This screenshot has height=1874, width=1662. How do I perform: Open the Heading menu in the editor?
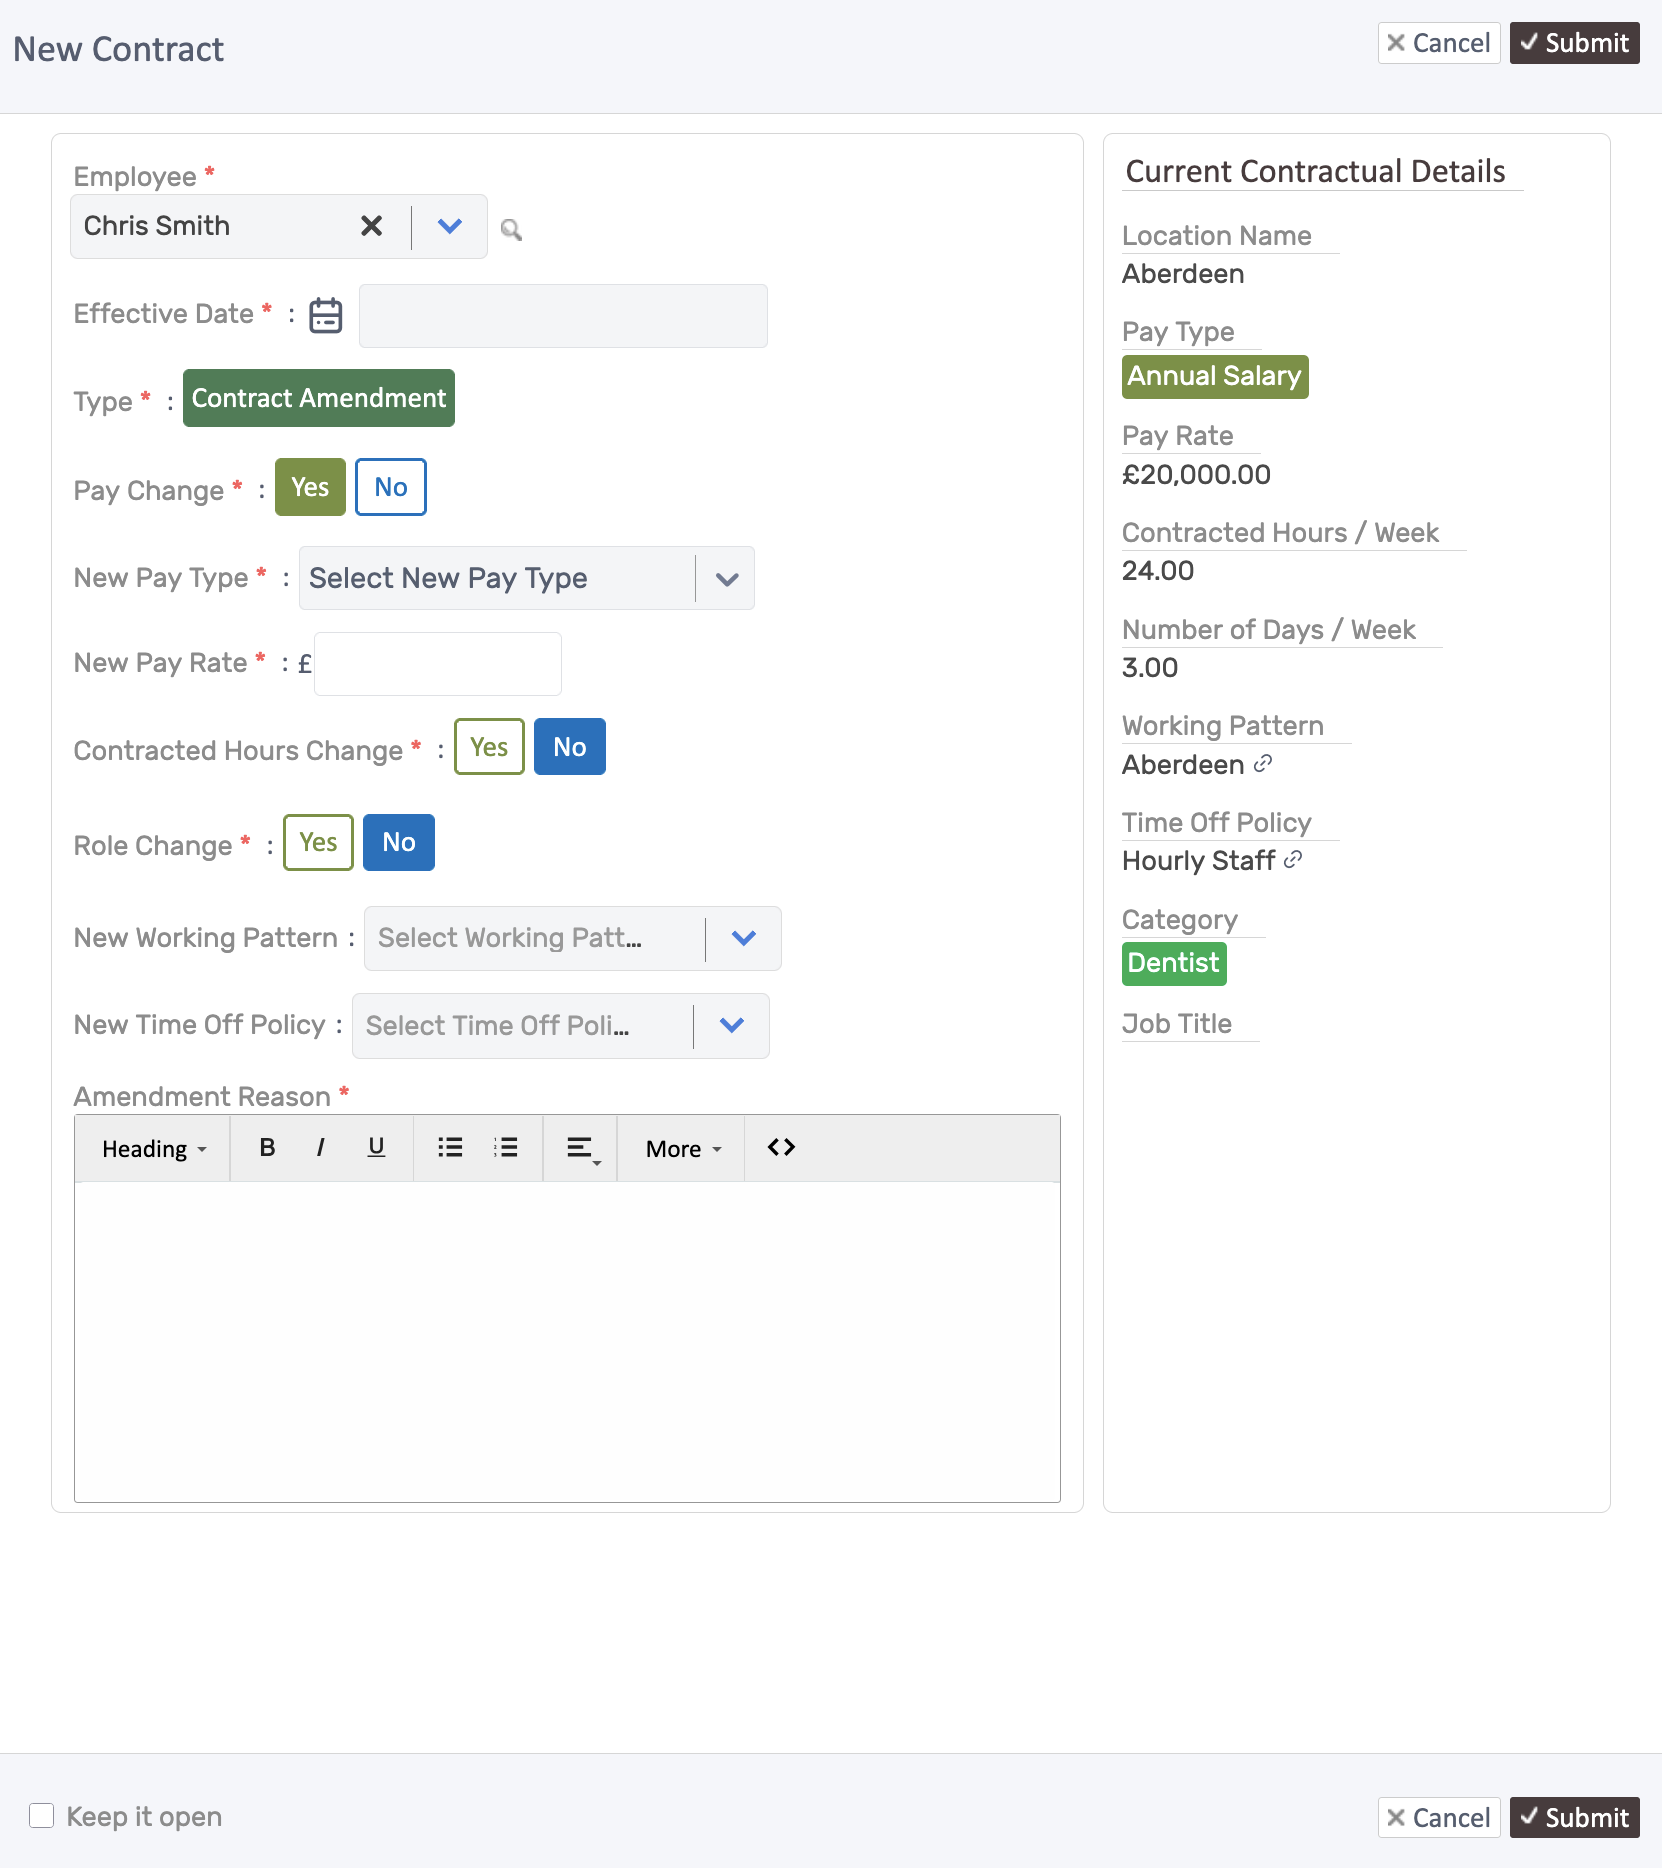pyautogui.click(x=152, y=1148)
